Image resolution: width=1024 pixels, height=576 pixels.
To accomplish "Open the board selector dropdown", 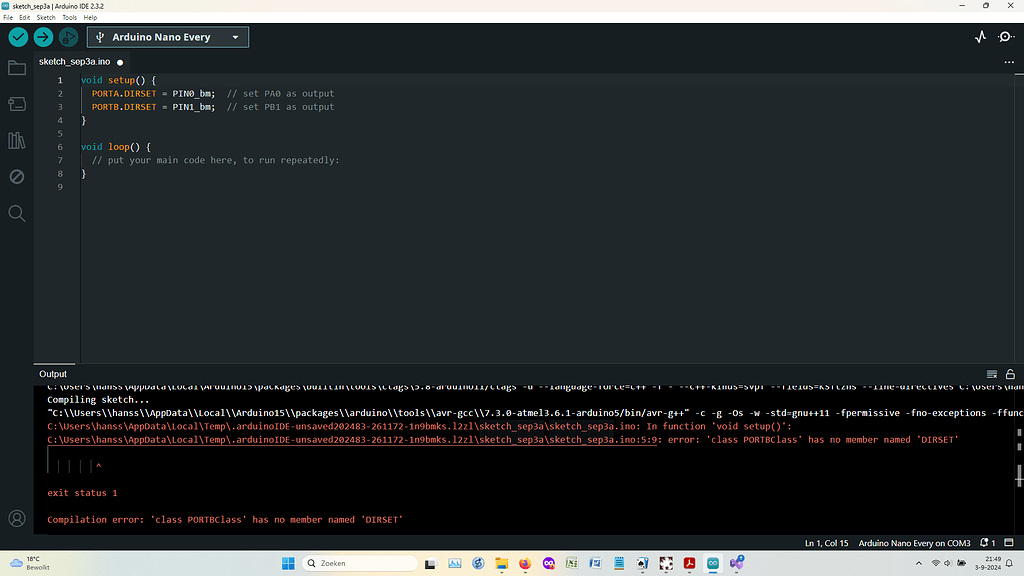I will pos(167,36).
